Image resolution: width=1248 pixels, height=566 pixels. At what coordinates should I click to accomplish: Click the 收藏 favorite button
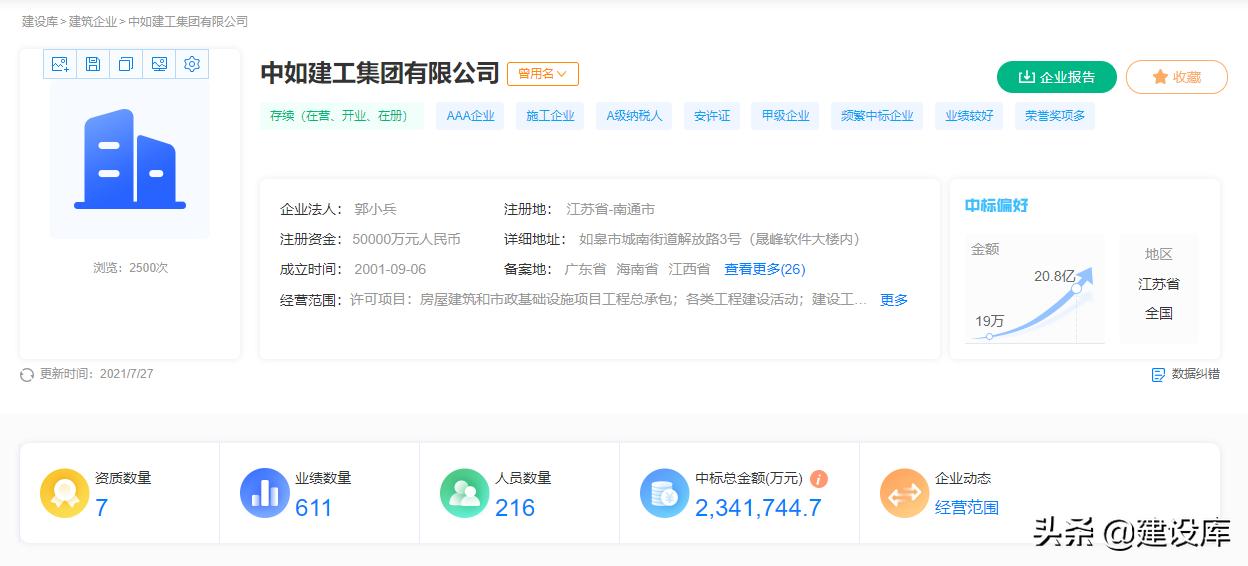(1177, 77)
